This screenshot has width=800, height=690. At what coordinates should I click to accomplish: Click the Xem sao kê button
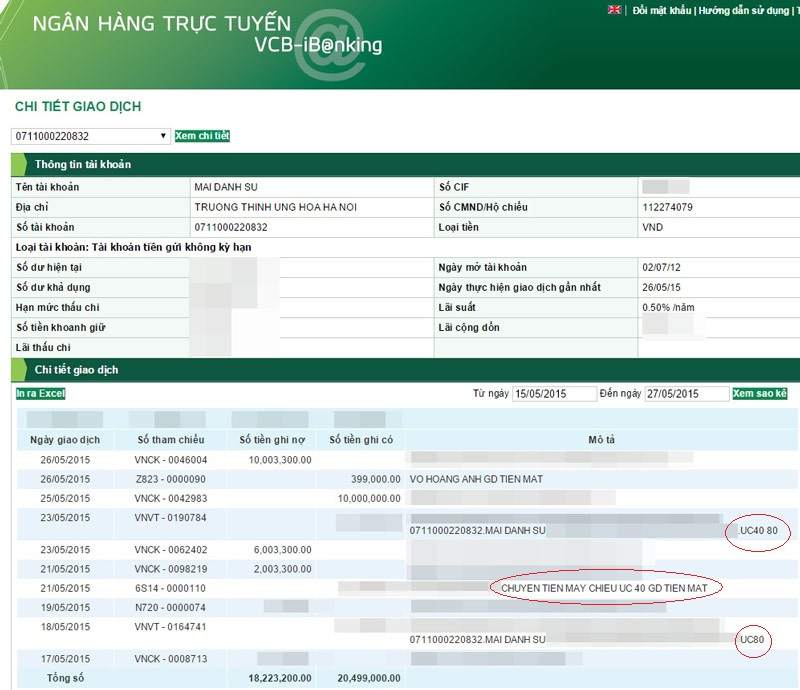pyautogui.click(x=760, y=393)
